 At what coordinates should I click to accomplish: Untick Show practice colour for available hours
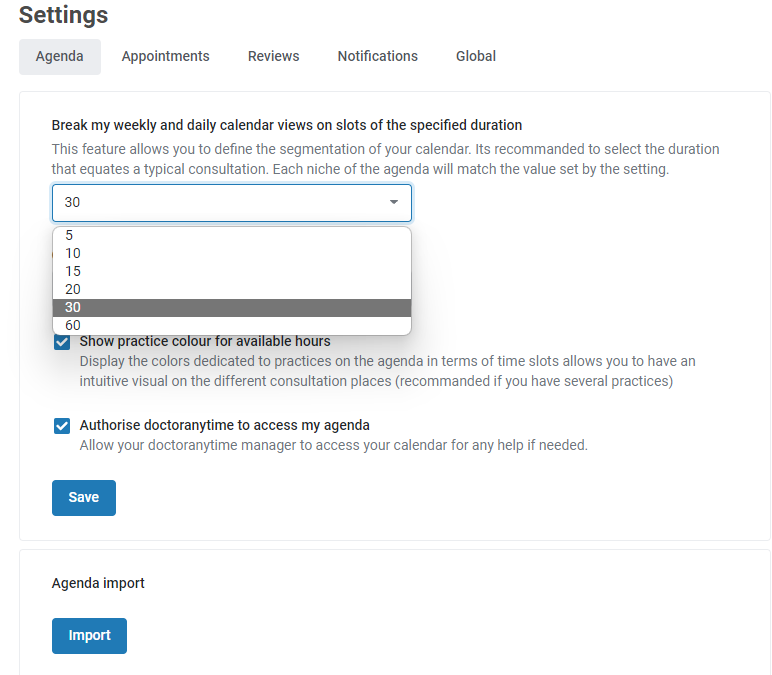[x=62, y=342]
